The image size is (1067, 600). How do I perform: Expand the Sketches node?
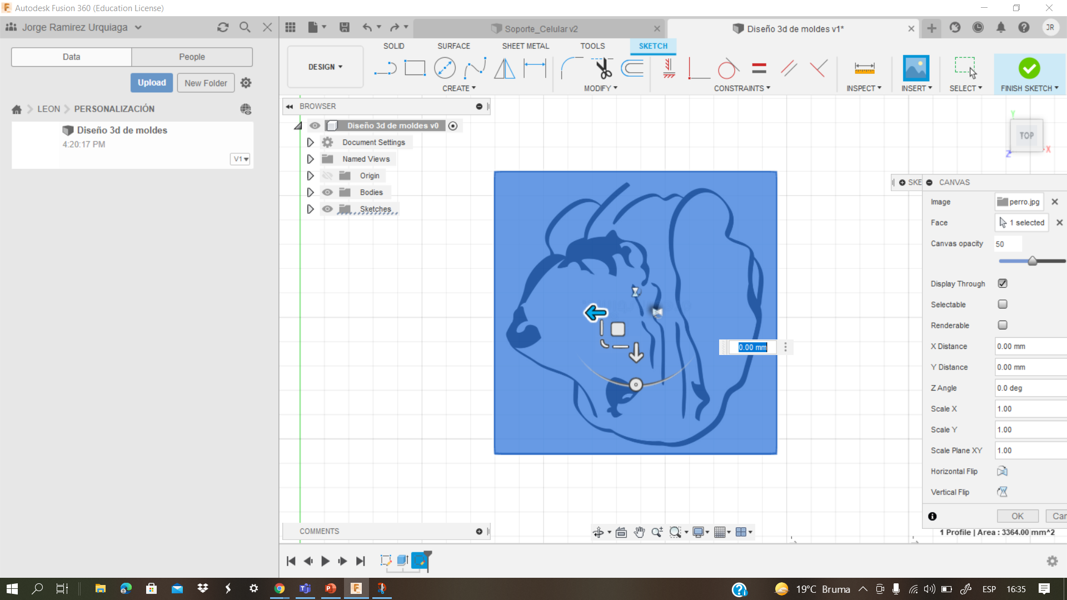310,209
